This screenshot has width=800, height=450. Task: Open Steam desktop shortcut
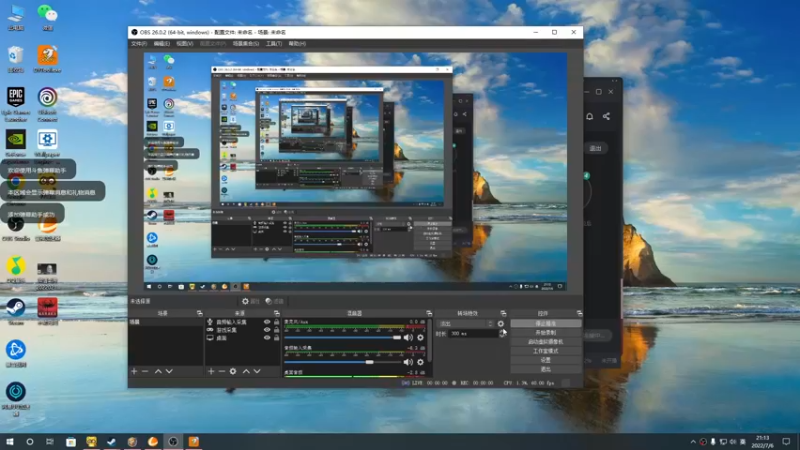(x=16, y=311)
